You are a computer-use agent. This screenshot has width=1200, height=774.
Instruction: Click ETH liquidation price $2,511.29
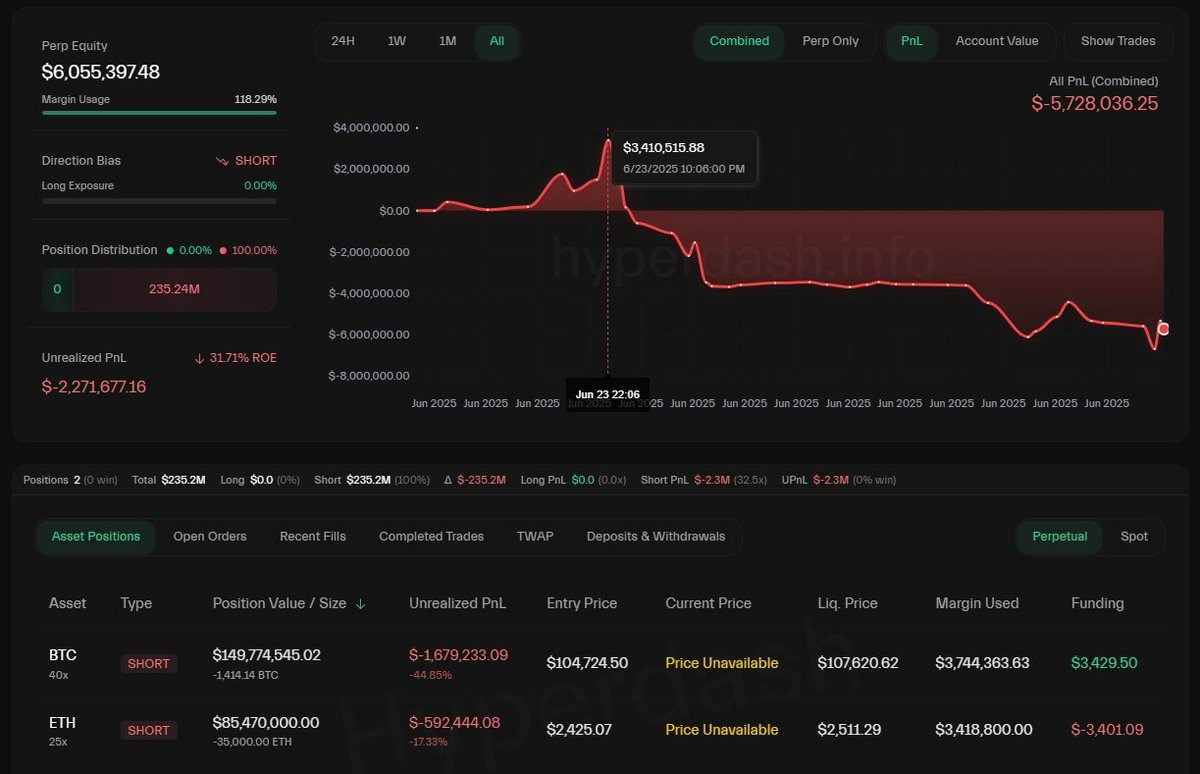[849, 730]
